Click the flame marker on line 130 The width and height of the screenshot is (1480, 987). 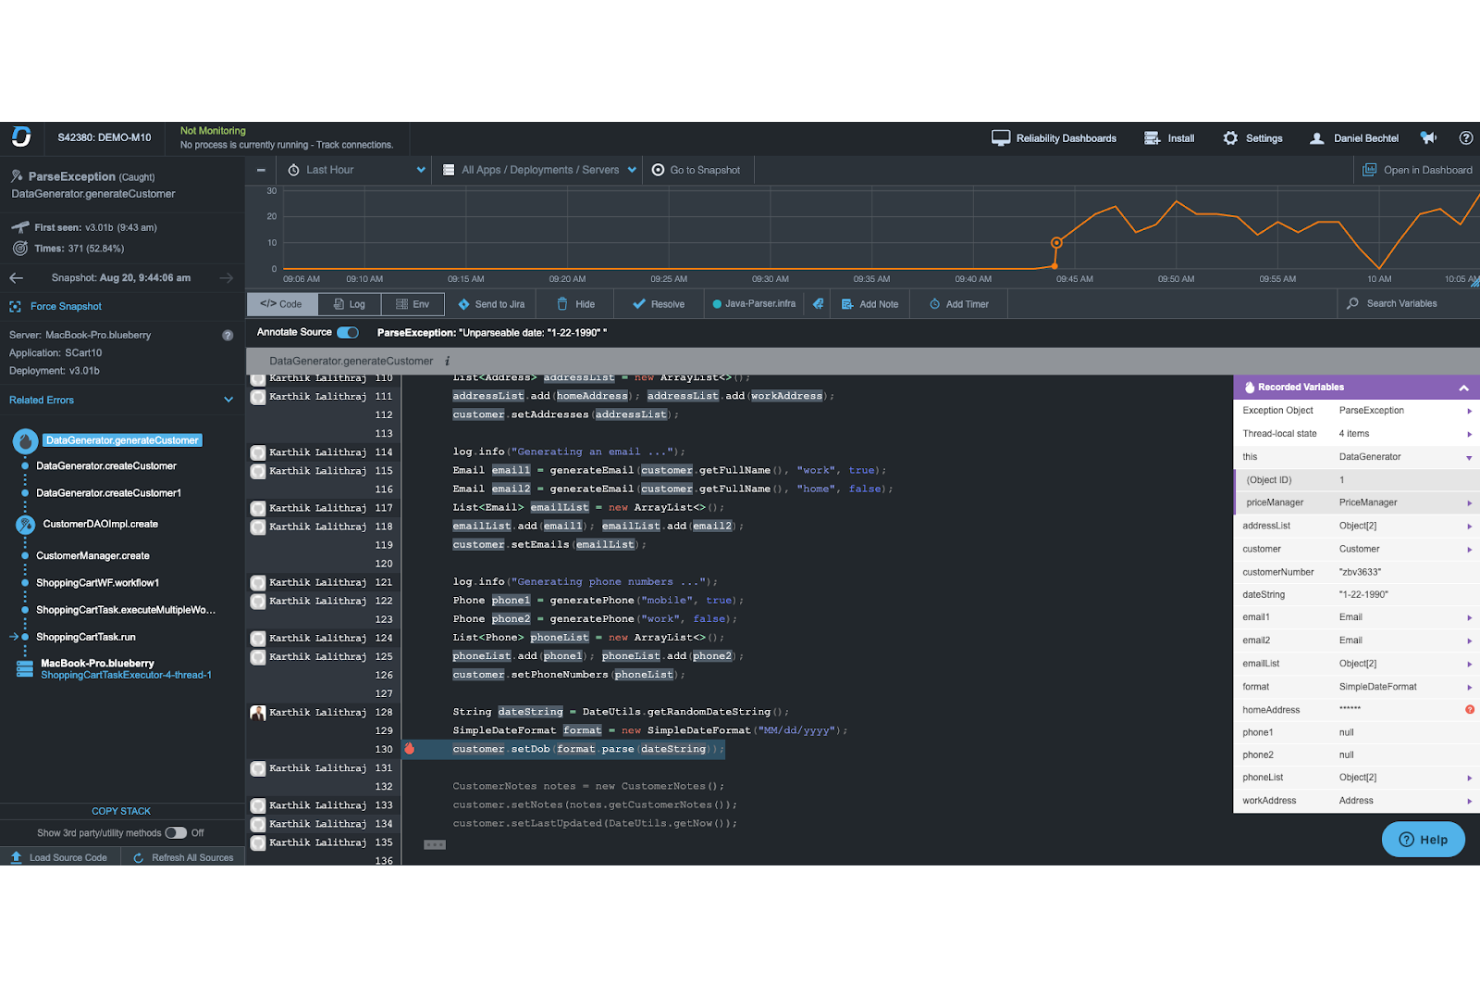[x=409, y=748]
